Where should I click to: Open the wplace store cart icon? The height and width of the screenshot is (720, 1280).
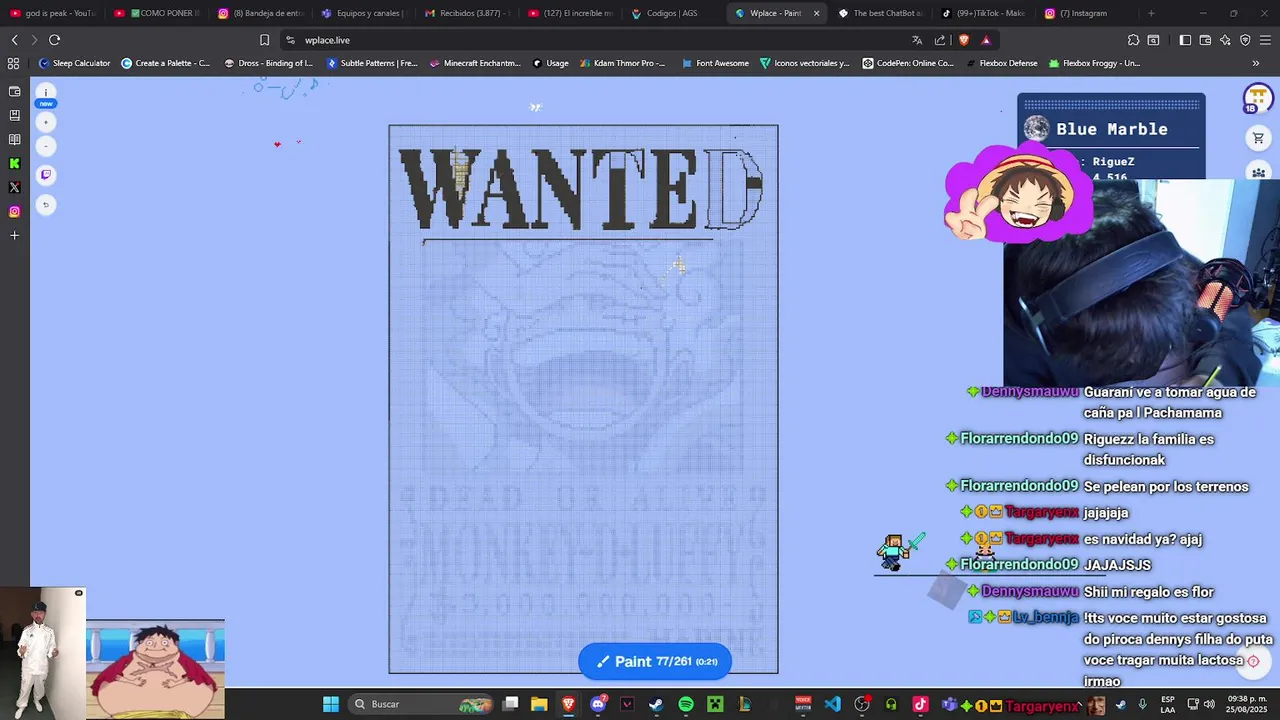(1258, 138)
